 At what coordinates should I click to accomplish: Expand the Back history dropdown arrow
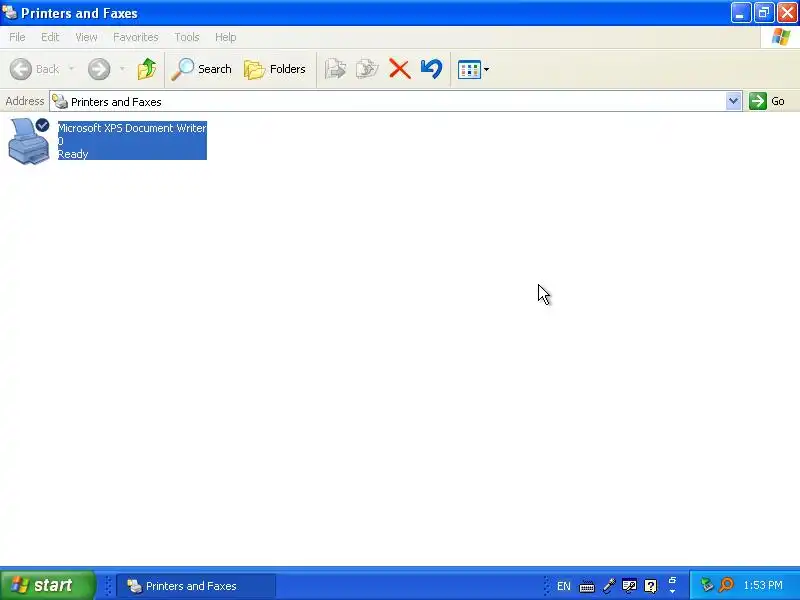click(x=71, y=69)
